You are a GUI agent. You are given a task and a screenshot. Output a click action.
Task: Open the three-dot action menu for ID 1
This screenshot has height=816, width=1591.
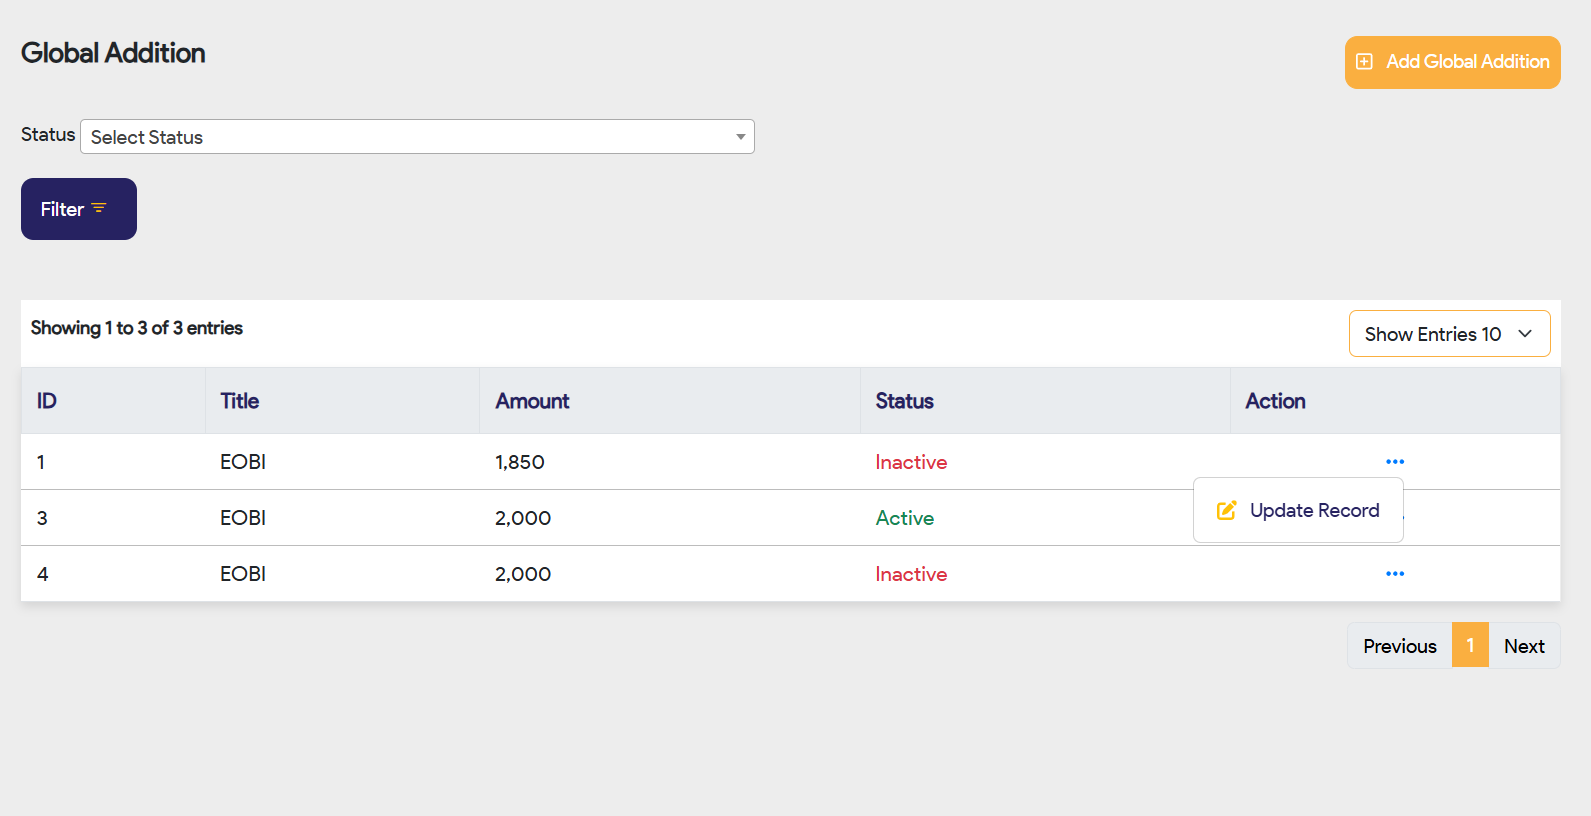pos(1395,462)
